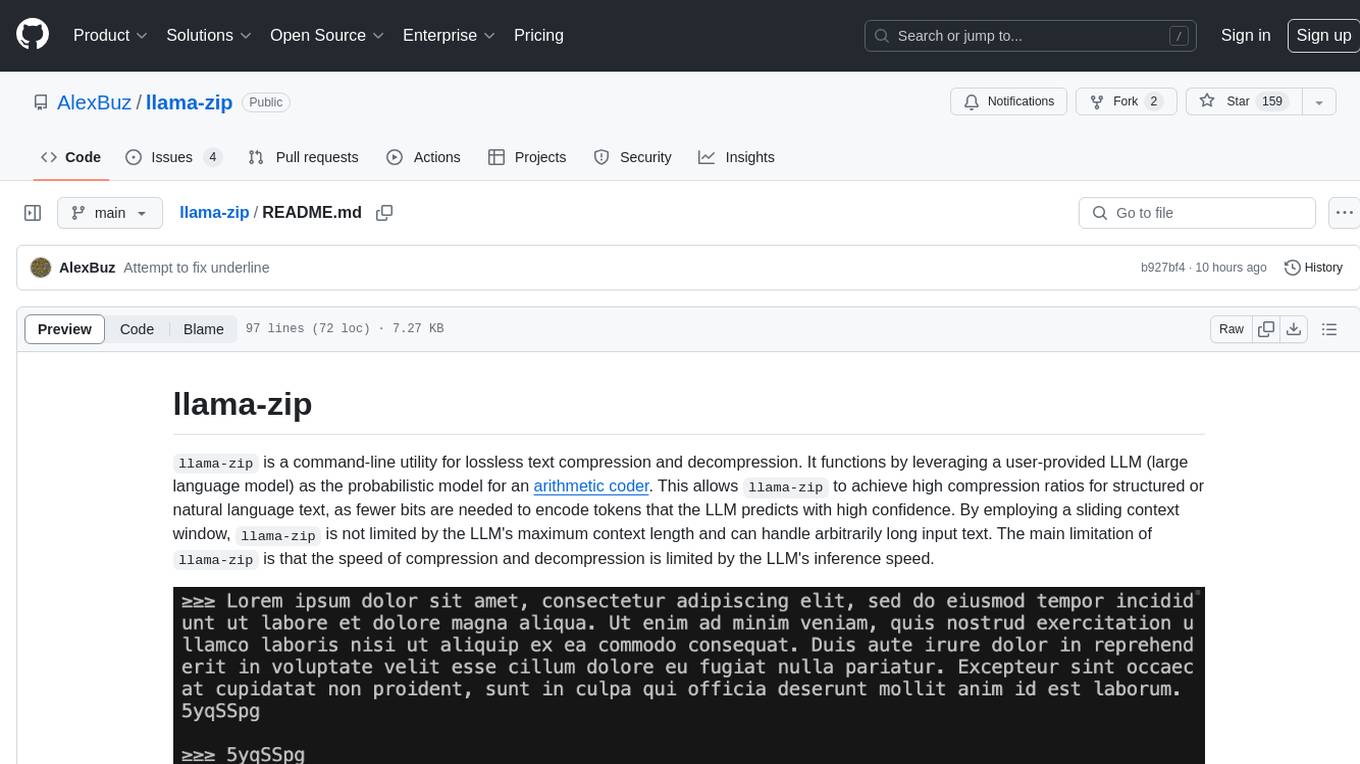Follow the arithmetic coder link

pos(592,486)
